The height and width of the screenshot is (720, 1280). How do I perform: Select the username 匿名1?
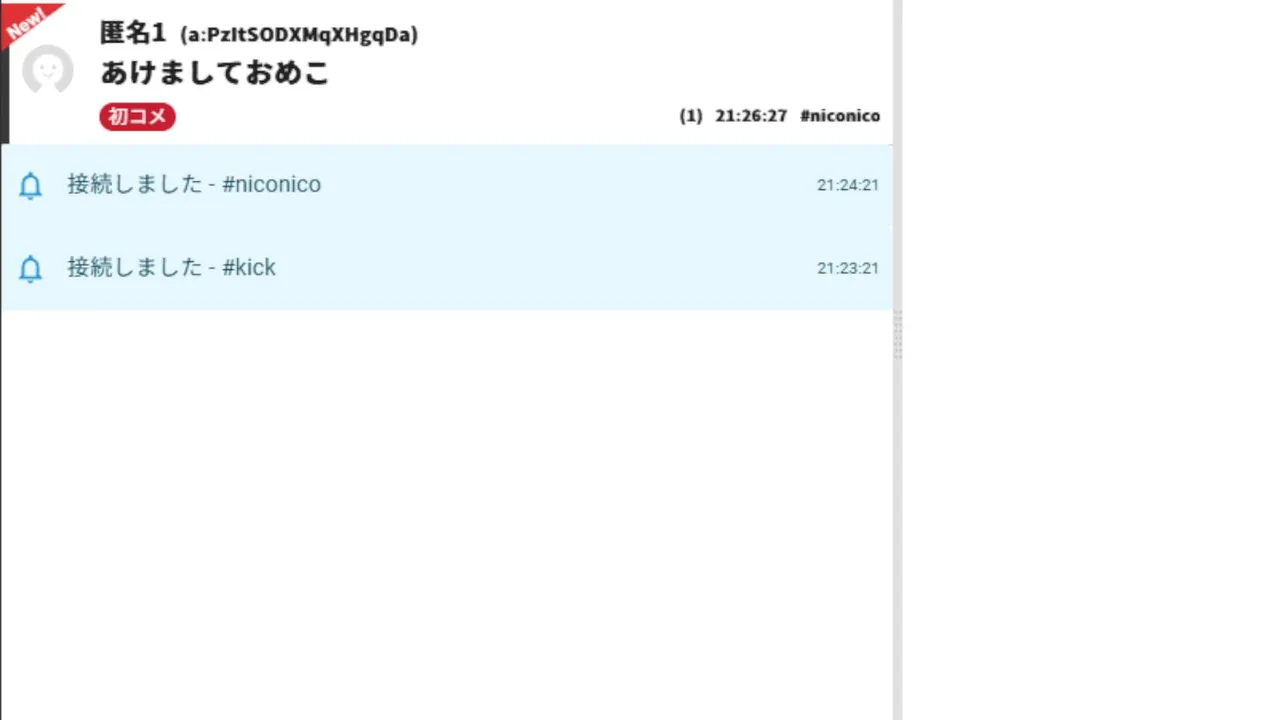pyautogui.click(x=133, y=33)
